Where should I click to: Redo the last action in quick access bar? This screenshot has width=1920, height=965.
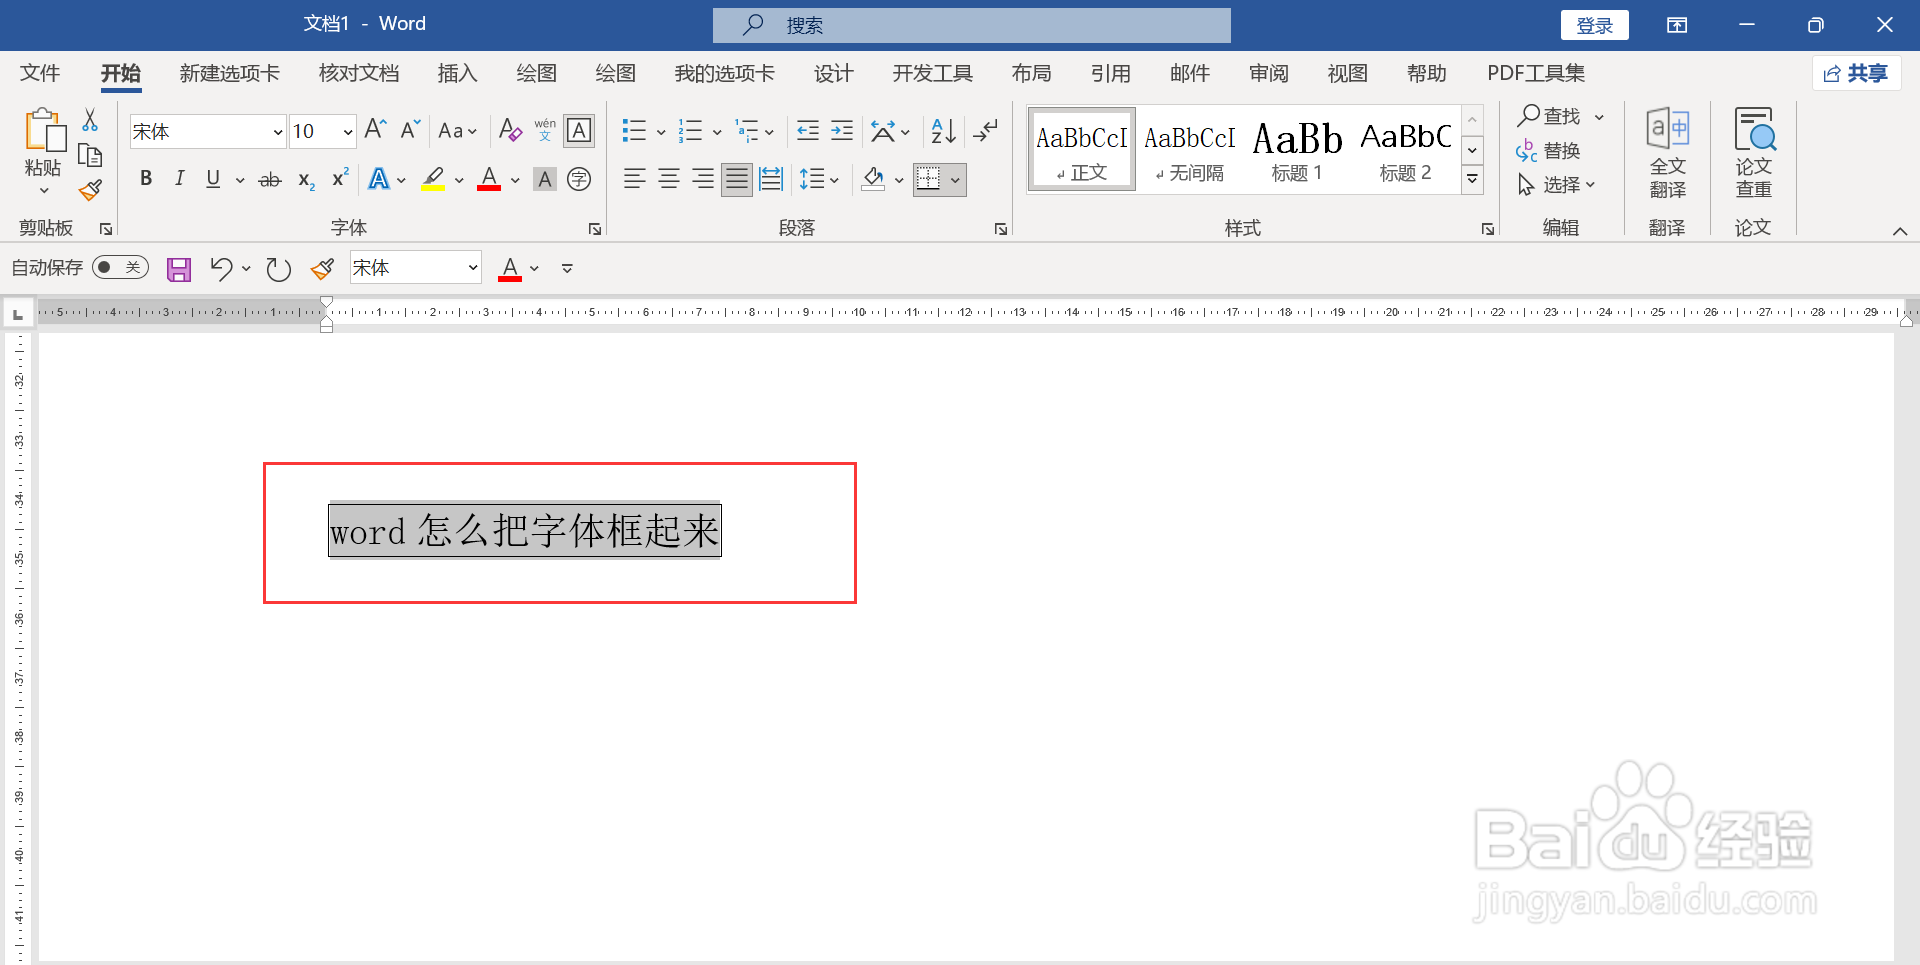point(278,269)
